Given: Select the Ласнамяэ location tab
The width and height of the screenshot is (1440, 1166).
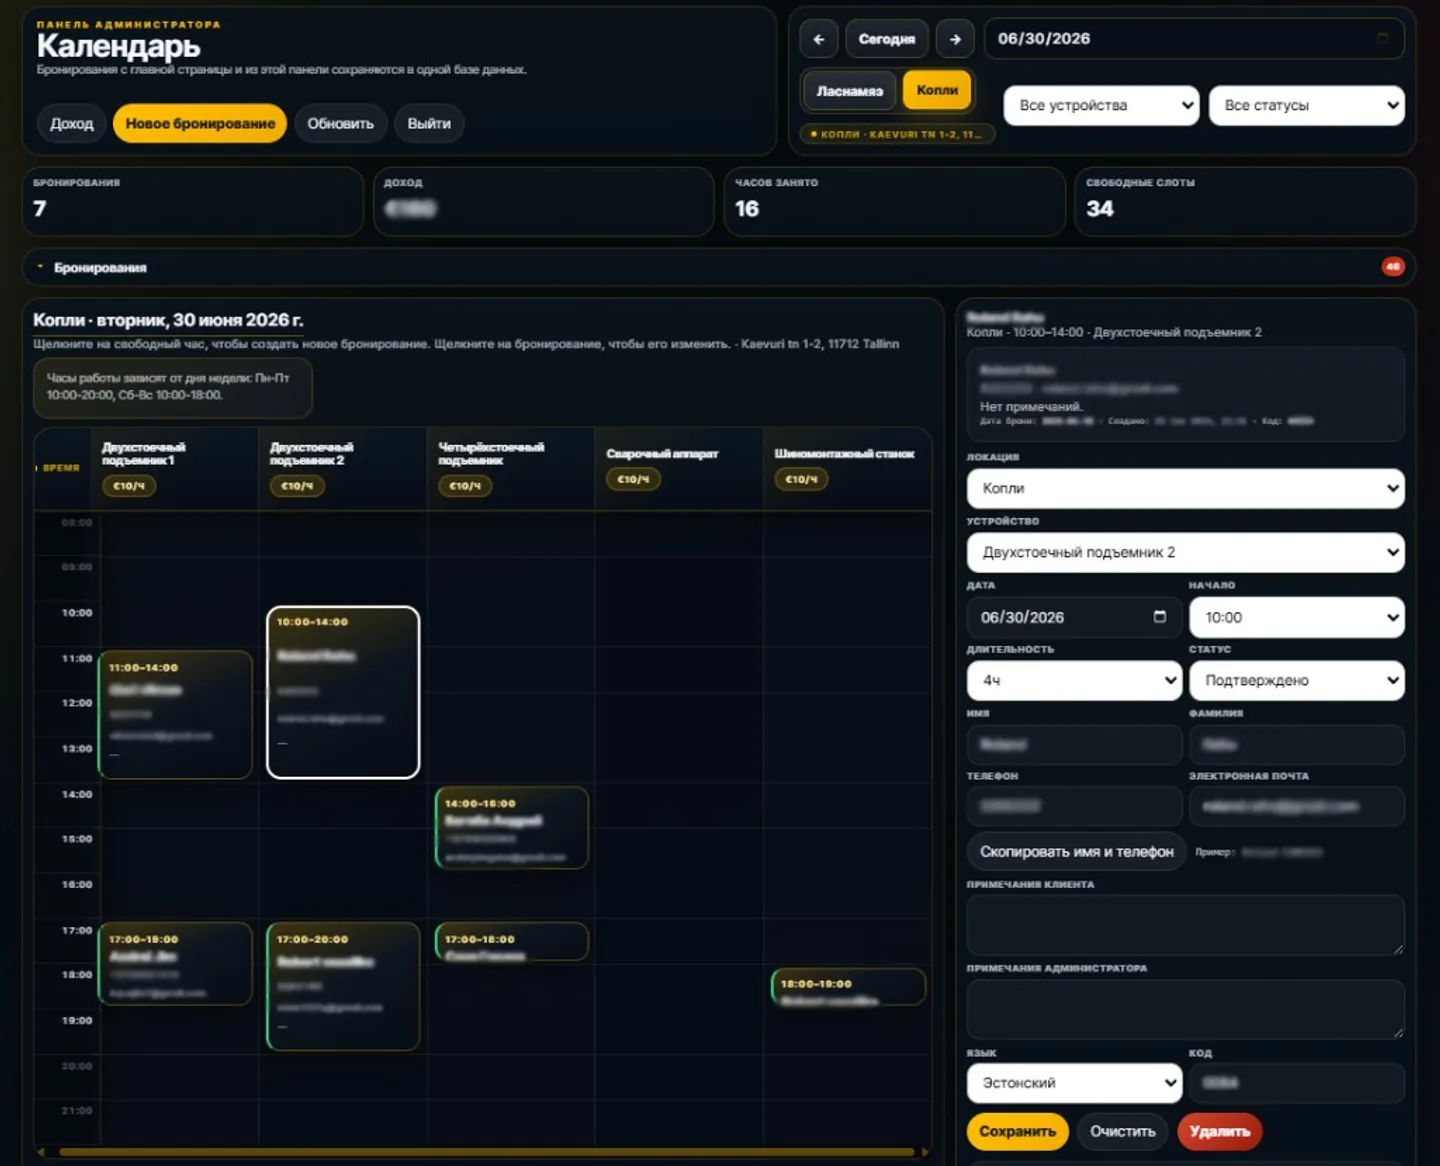Looking at the screenshot, I should [x=849, y=91].
